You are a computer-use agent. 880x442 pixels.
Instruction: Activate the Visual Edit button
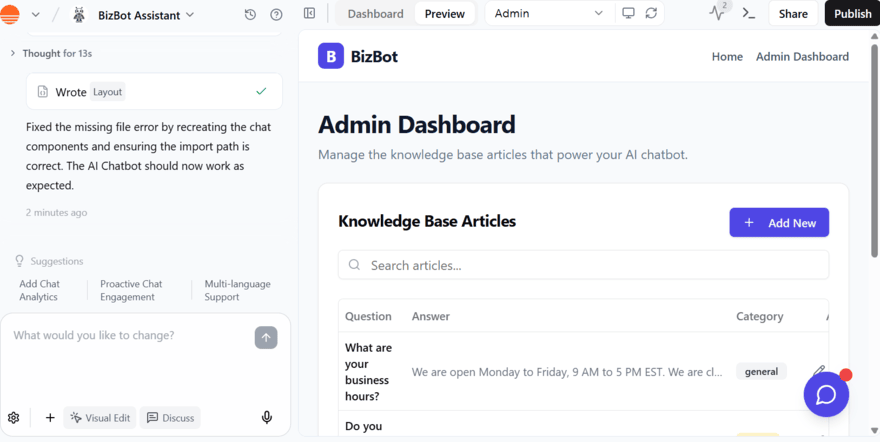pos(100,418)
